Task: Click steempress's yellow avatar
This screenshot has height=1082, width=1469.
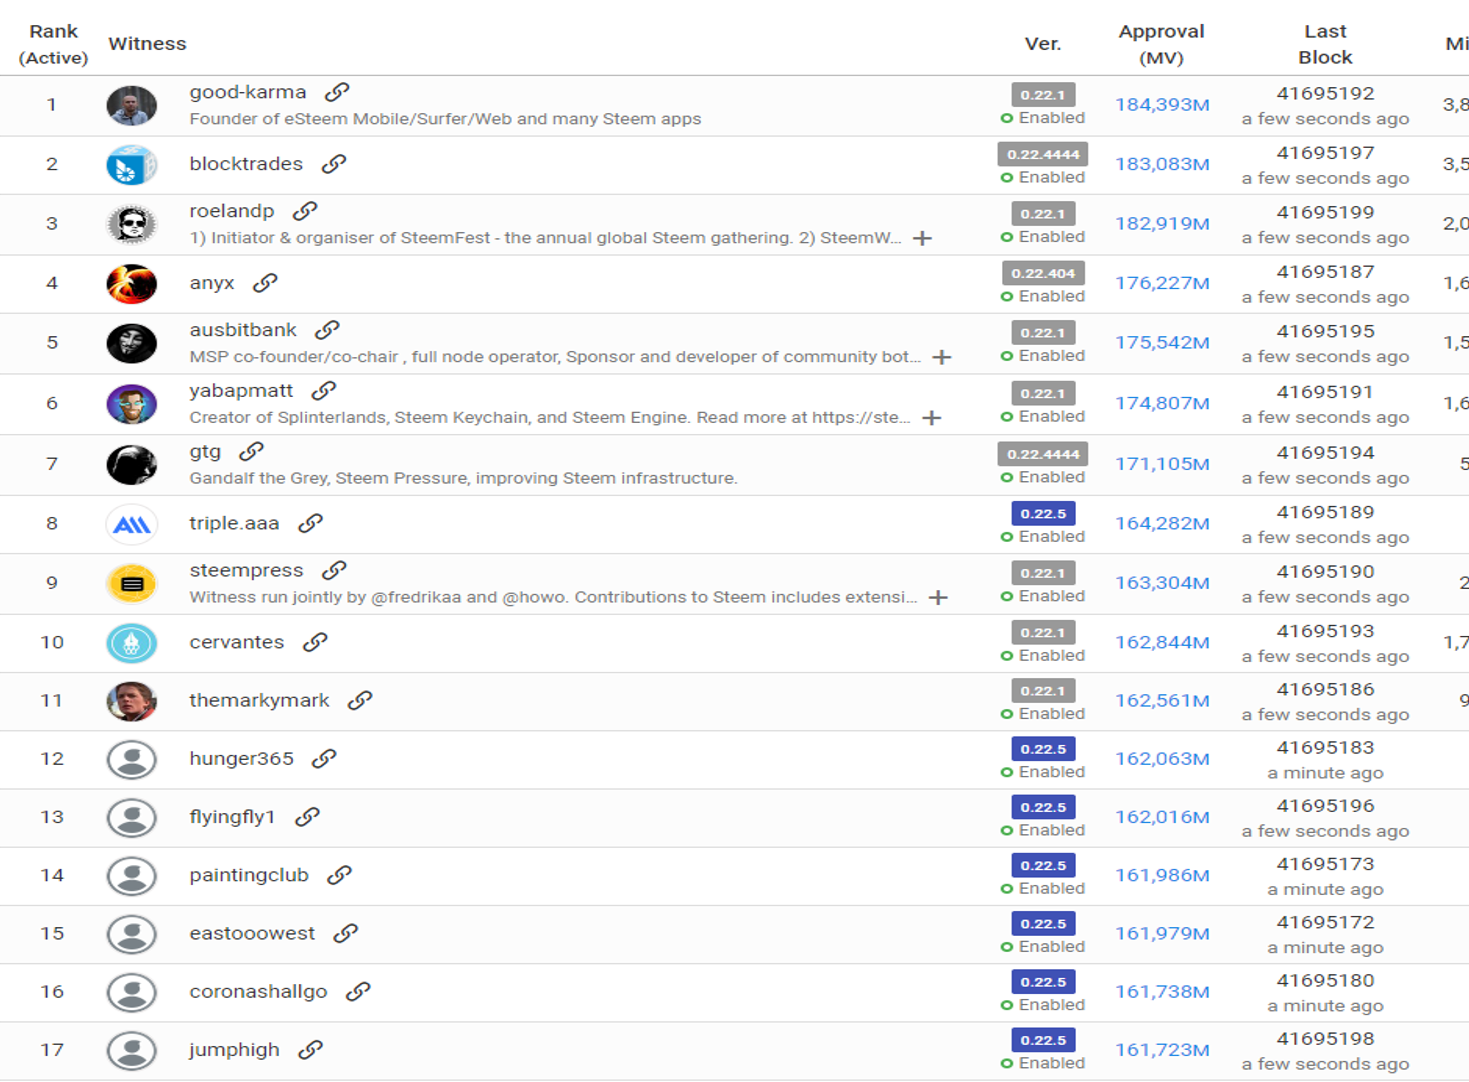Action: pos(132,583)
